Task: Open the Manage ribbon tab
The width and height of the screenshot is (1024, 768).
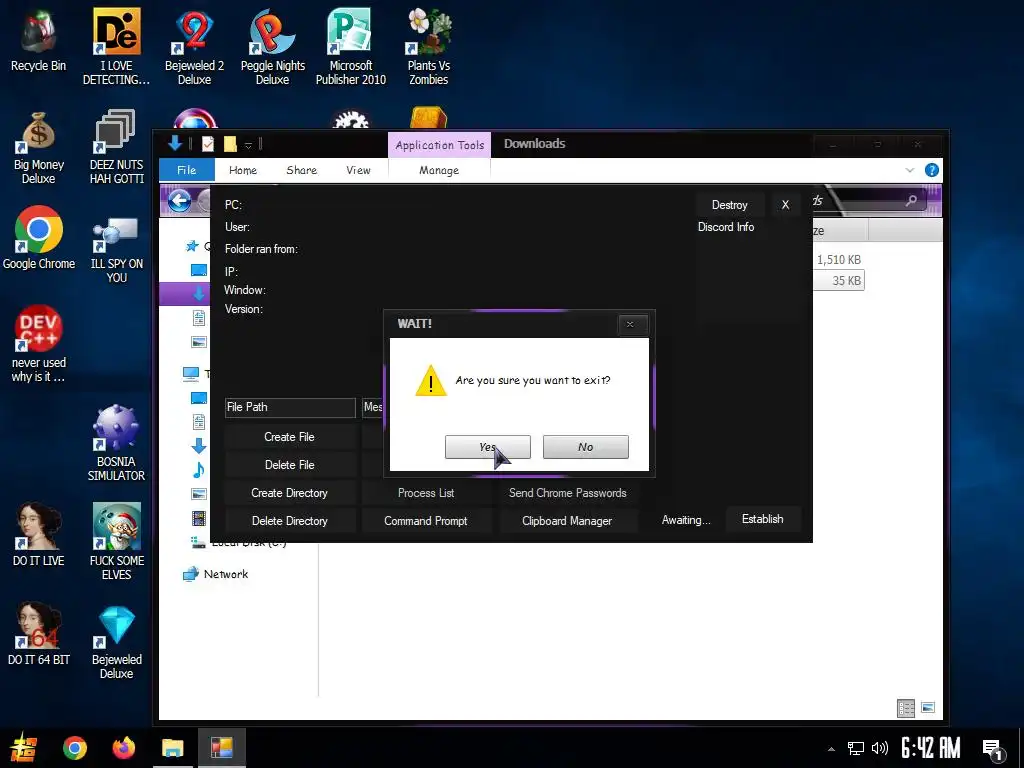Action: click(439, 170)
